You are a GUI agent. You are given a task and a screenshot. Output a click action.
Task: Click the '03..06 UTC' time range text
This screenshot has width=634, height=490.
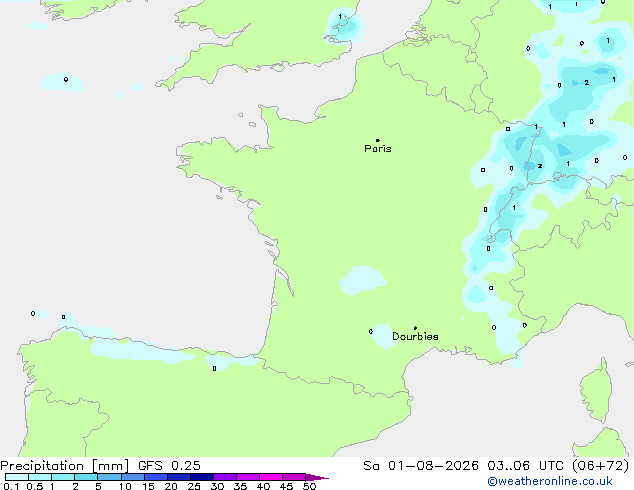(525, 466)
